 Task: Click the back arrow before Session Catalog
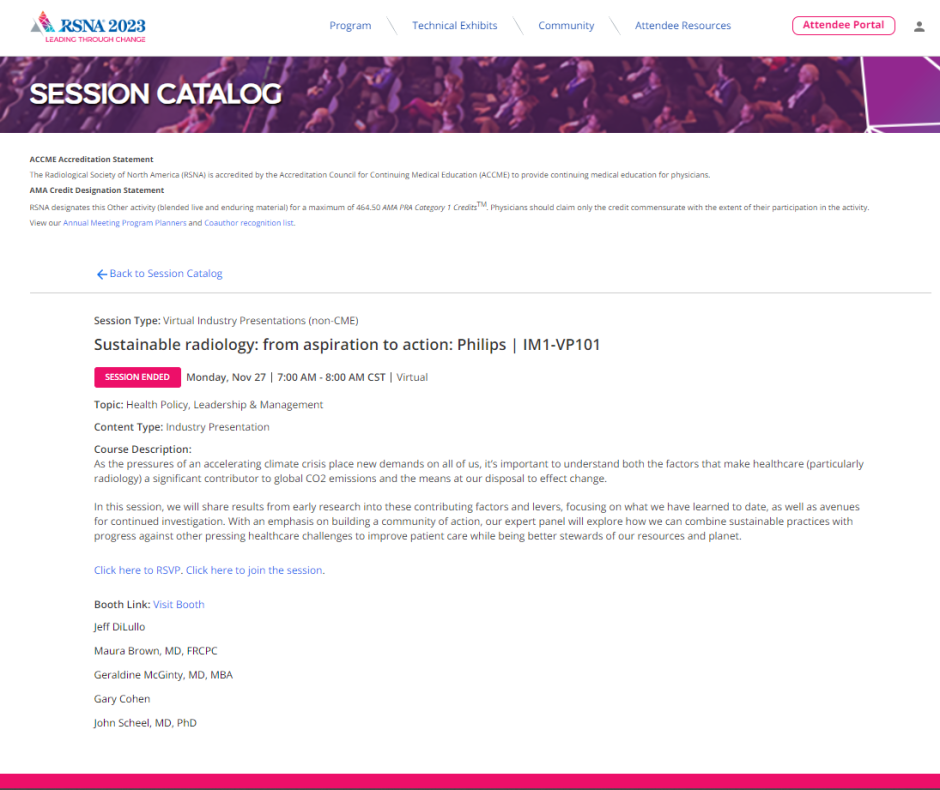pos(101,274)
